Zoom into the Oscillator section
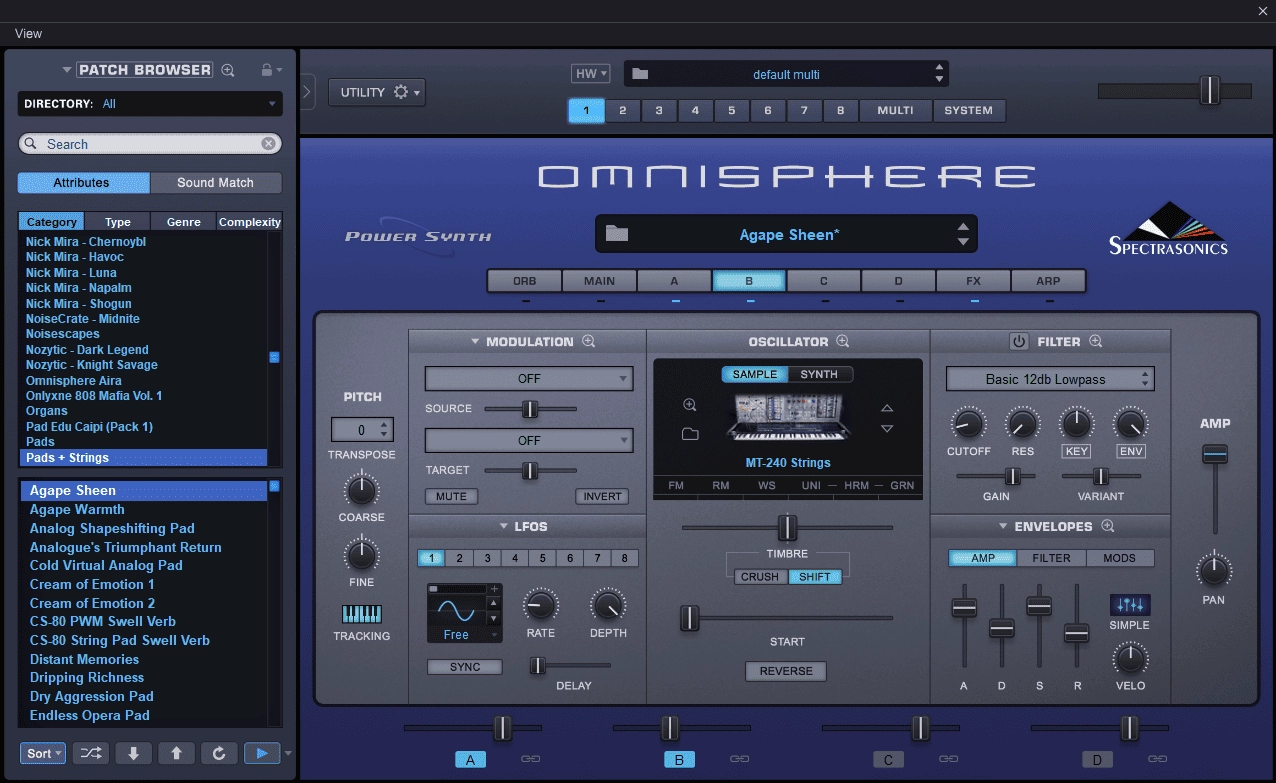Image resolution: width=1276 pixels, height=783 pixels. click(842, 341)
